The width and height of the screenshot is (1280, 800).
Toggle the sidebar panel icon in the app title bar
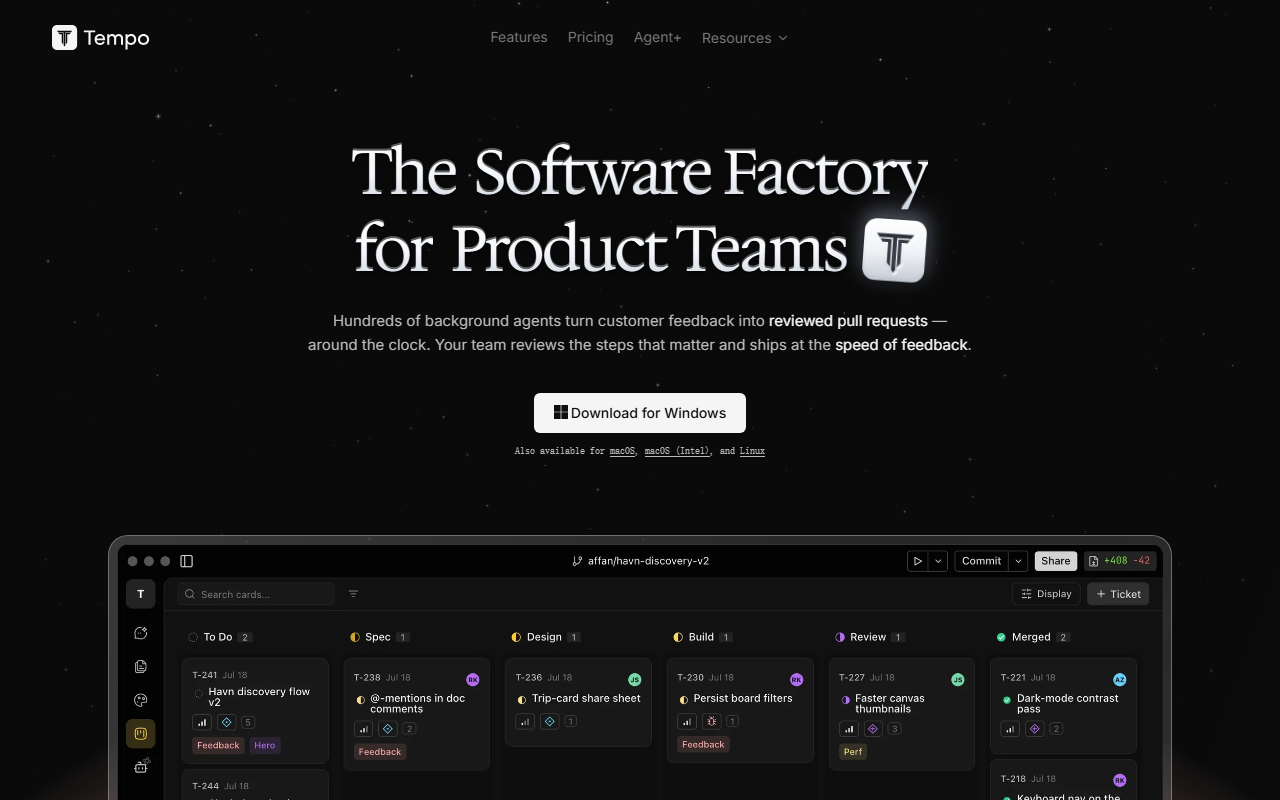coord(186,561)
